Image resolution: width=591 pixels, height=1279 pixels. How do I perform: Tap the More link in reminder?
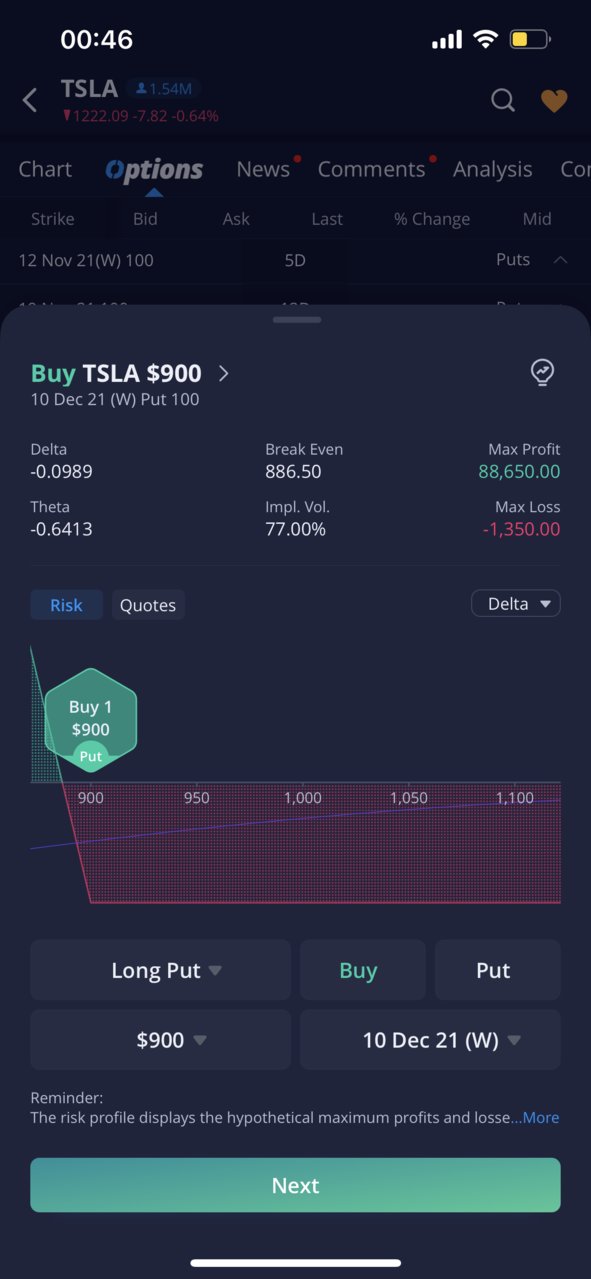pyautogui.click(x=536, y=1117)
